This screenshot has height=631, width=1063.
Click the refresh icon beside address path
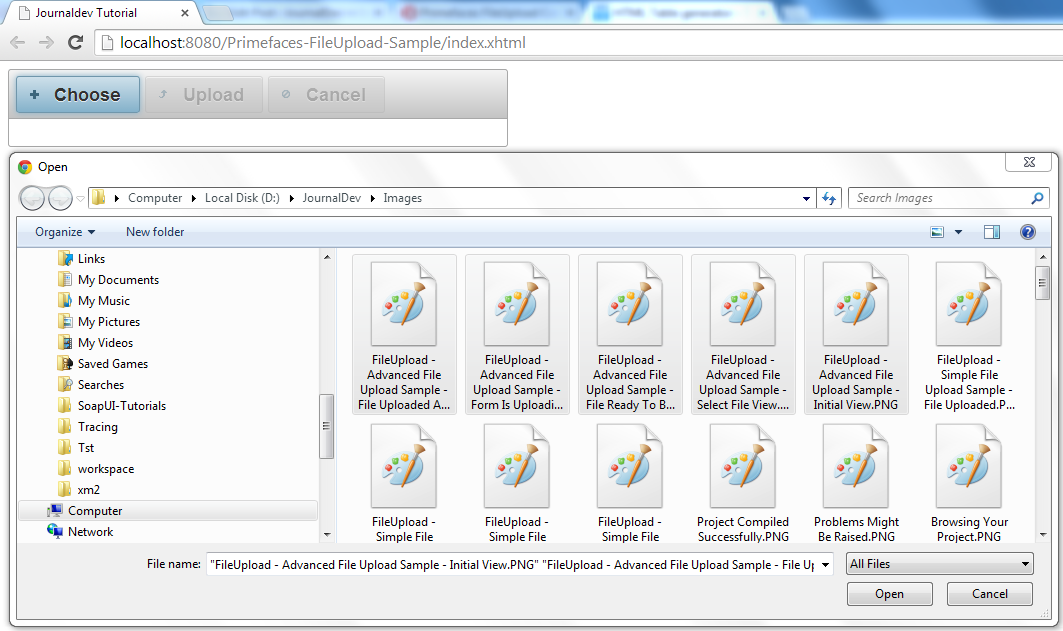[x=828, y=198]
